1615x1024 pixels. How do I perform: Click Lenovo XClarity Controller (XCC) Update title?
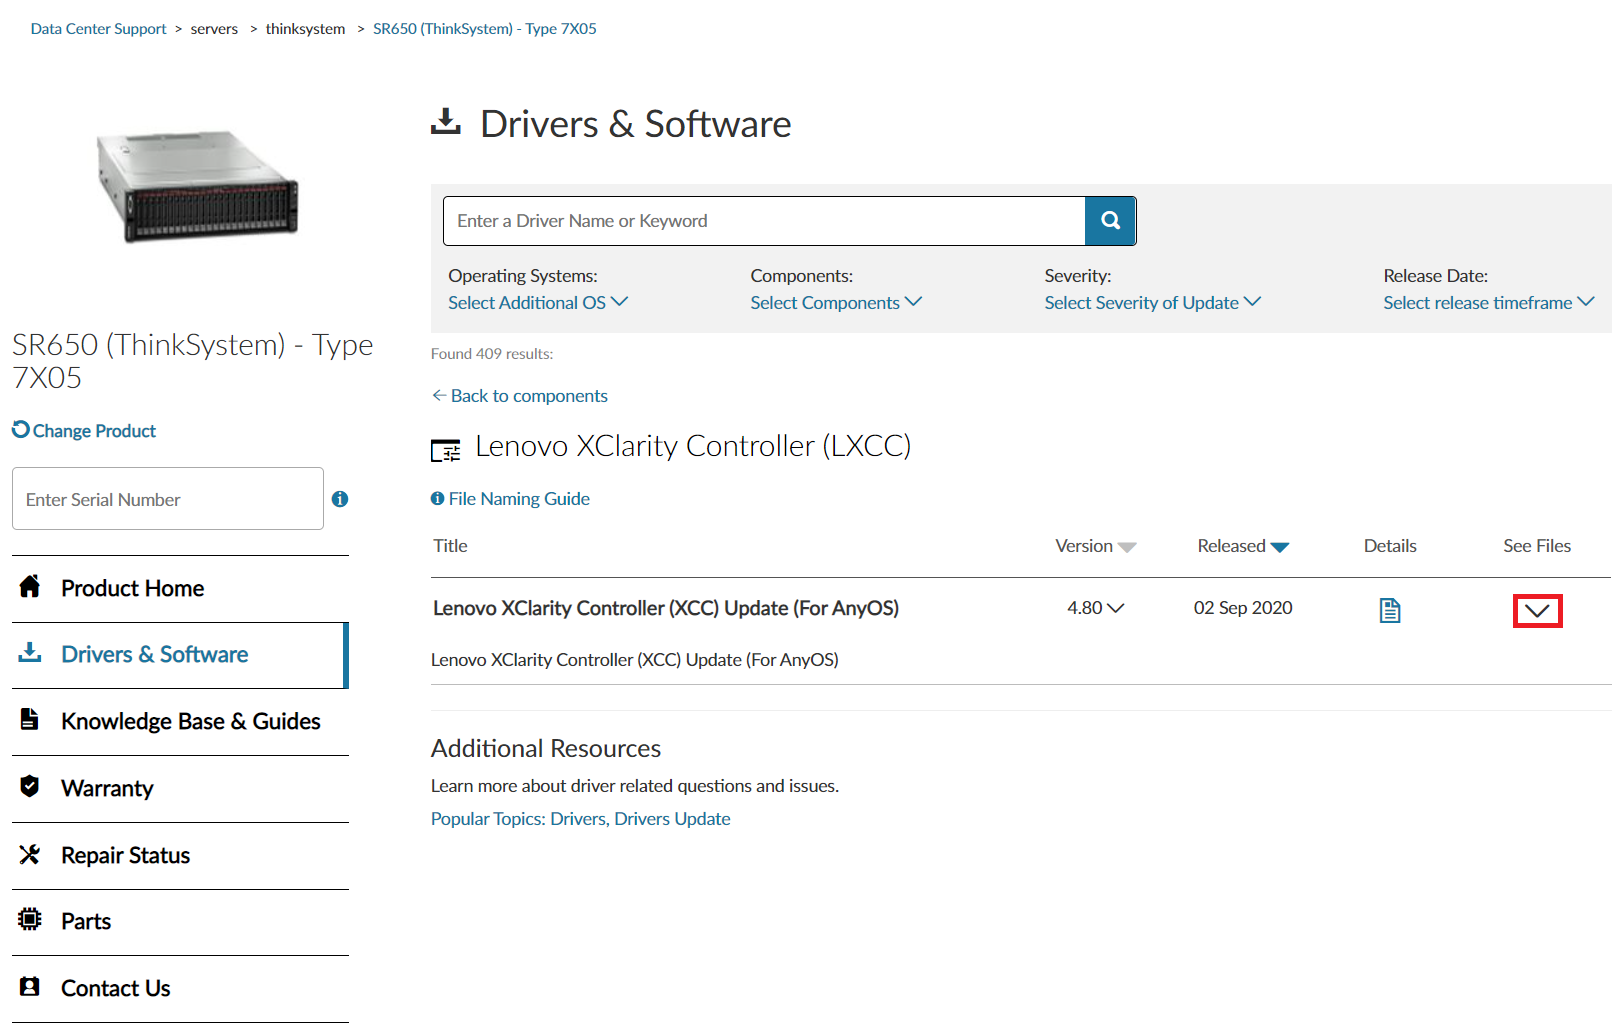point(666,608)
